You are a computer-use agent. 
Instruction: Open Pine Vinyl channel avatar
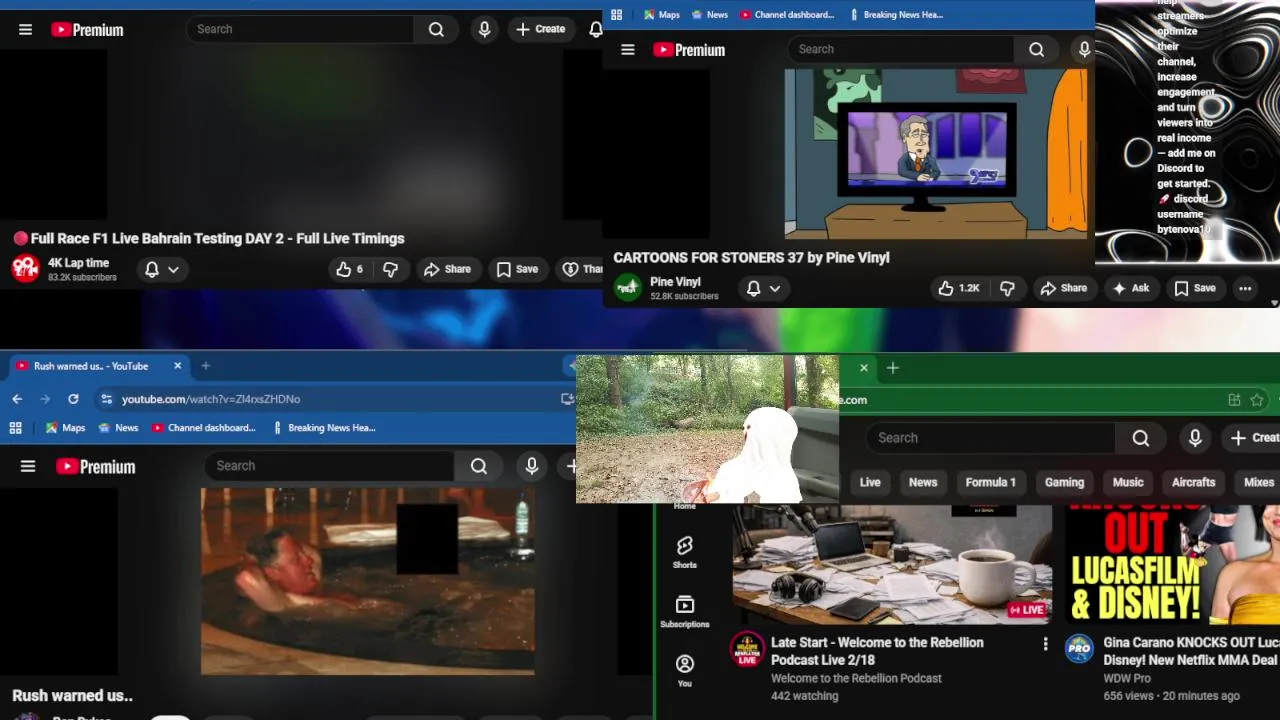click(x=628, y=288)
